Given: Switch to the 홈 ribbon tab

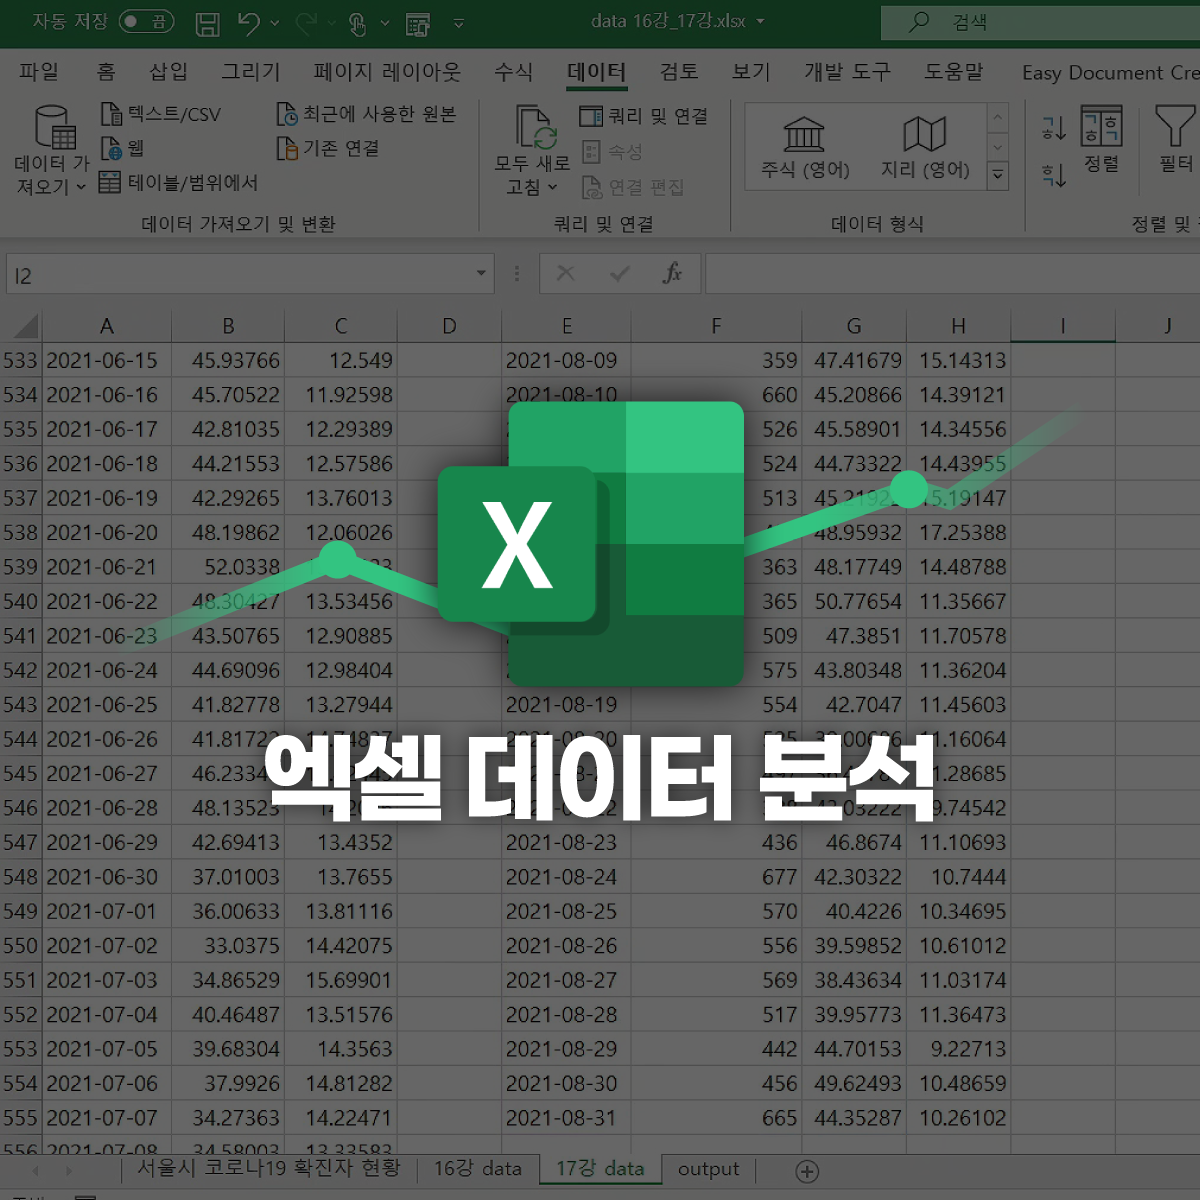Looking at the screenshot, I should pyautogui.click(x=106, y=72).
